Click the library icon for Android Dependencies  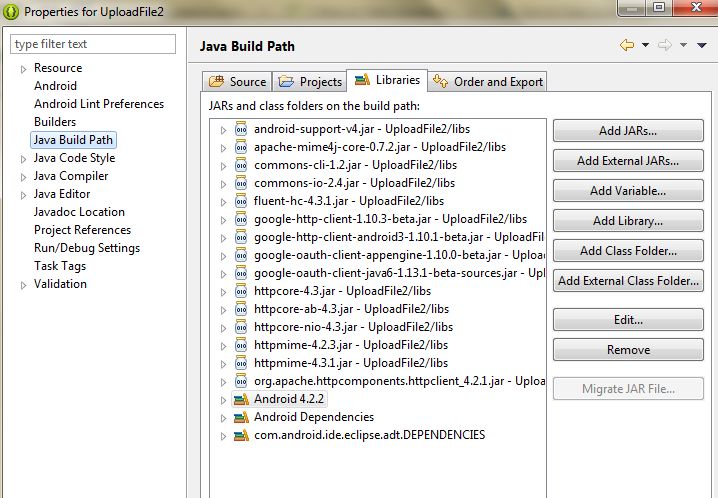241,417
